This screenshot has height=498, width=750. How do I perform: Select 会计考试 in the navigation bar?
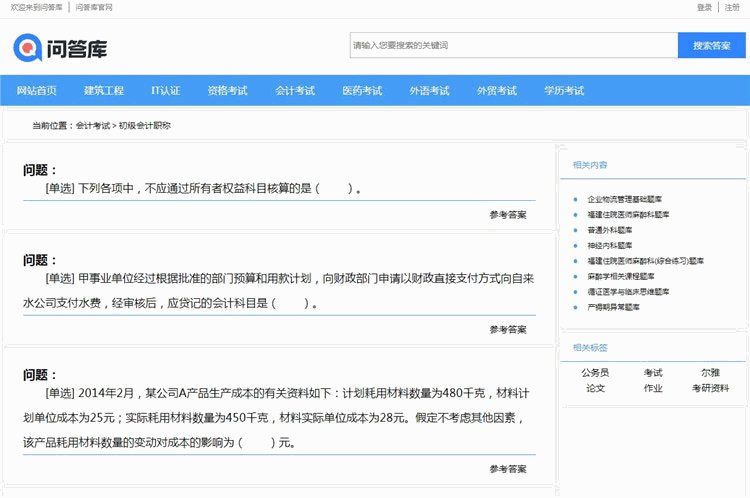(x=295, y=90)
